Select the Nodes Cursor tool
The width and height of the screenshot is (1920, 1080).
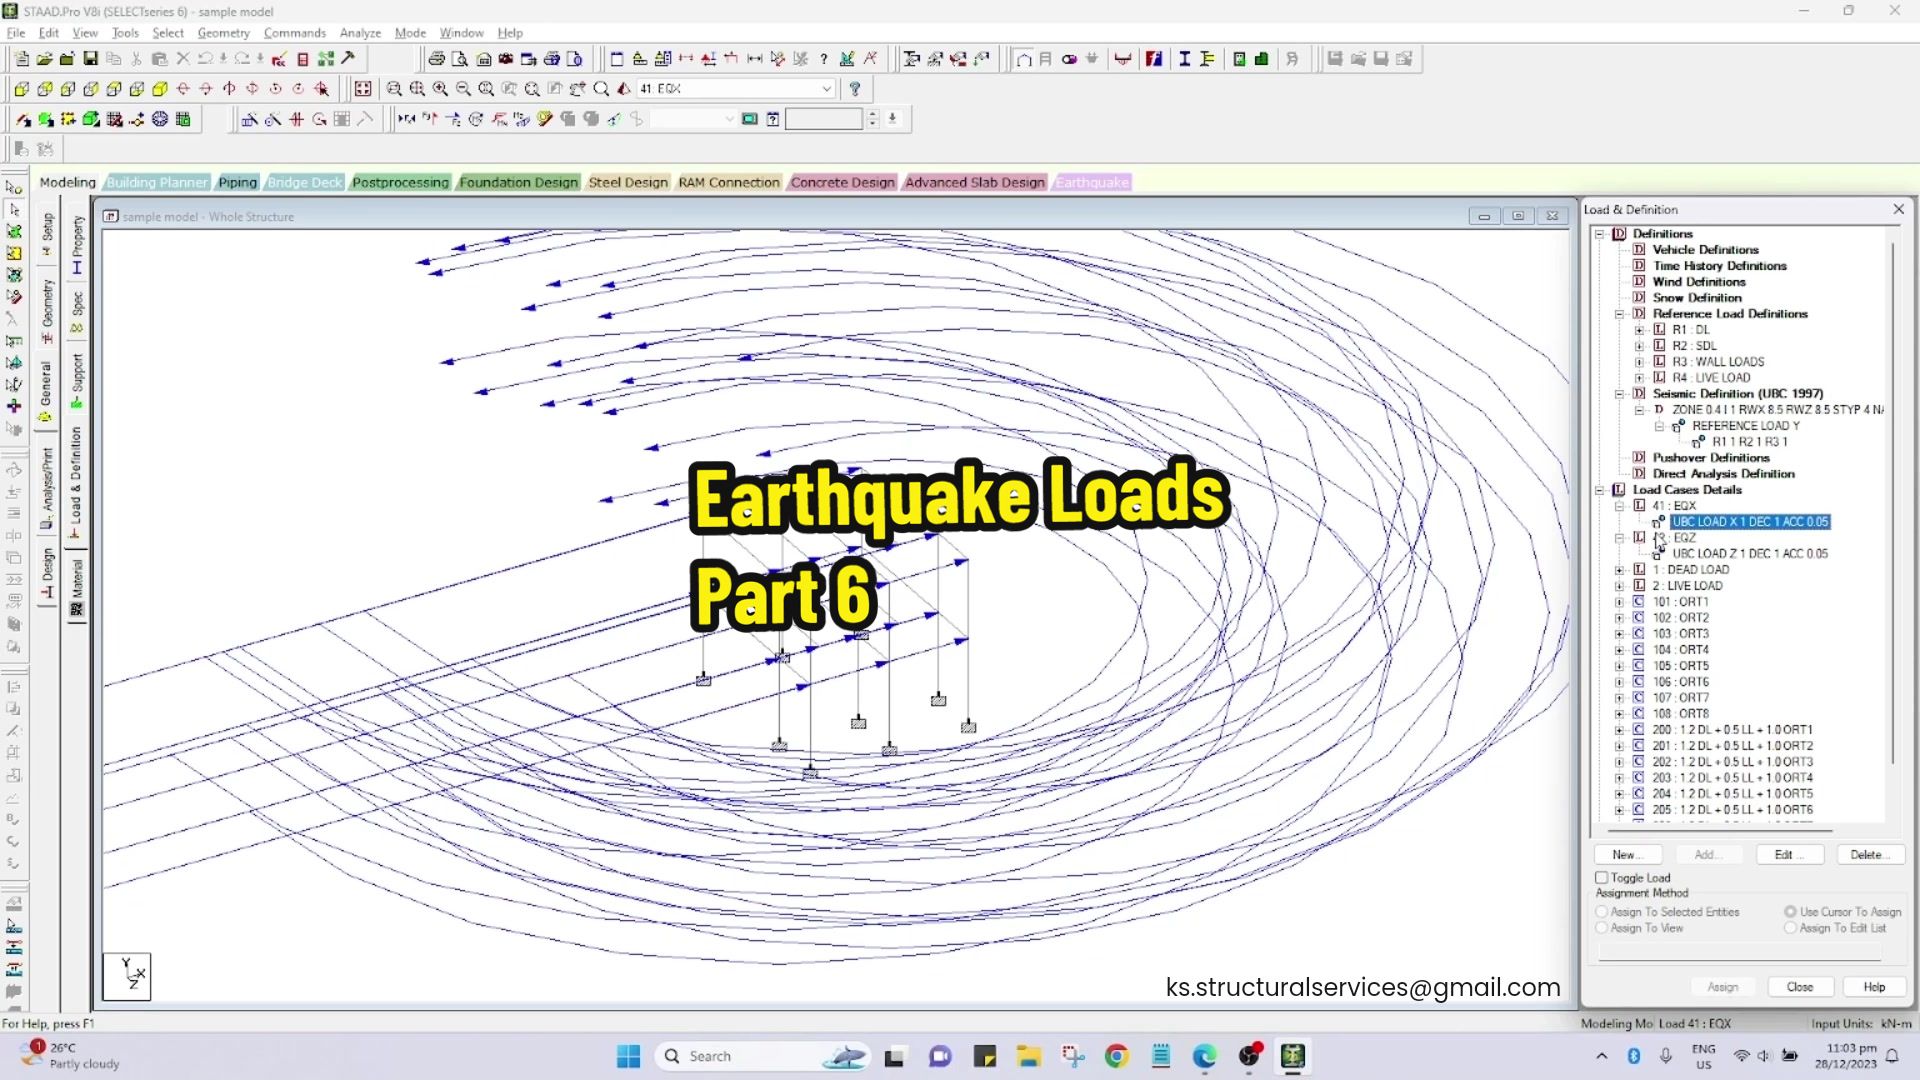click(14, 189)
